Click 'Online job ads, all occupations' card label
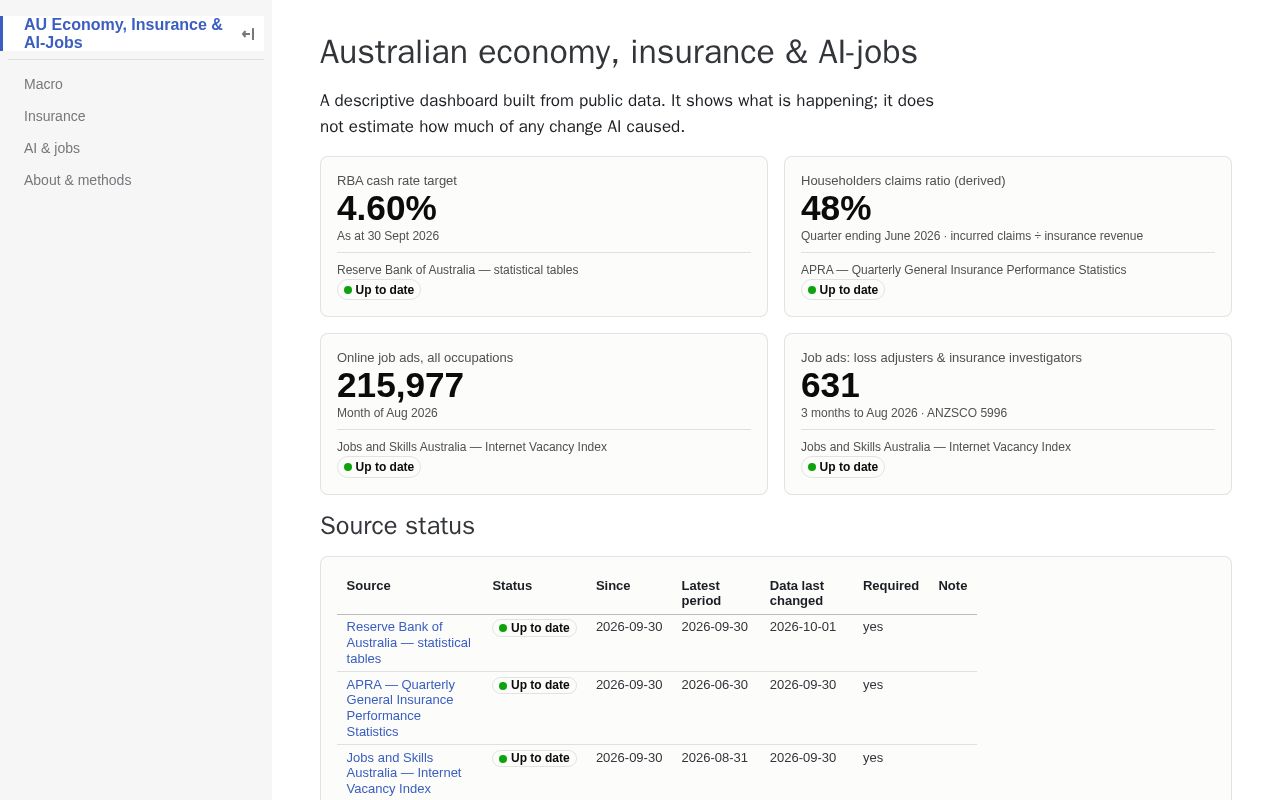This screenshot has height=800, width=1280. point(425,358)
